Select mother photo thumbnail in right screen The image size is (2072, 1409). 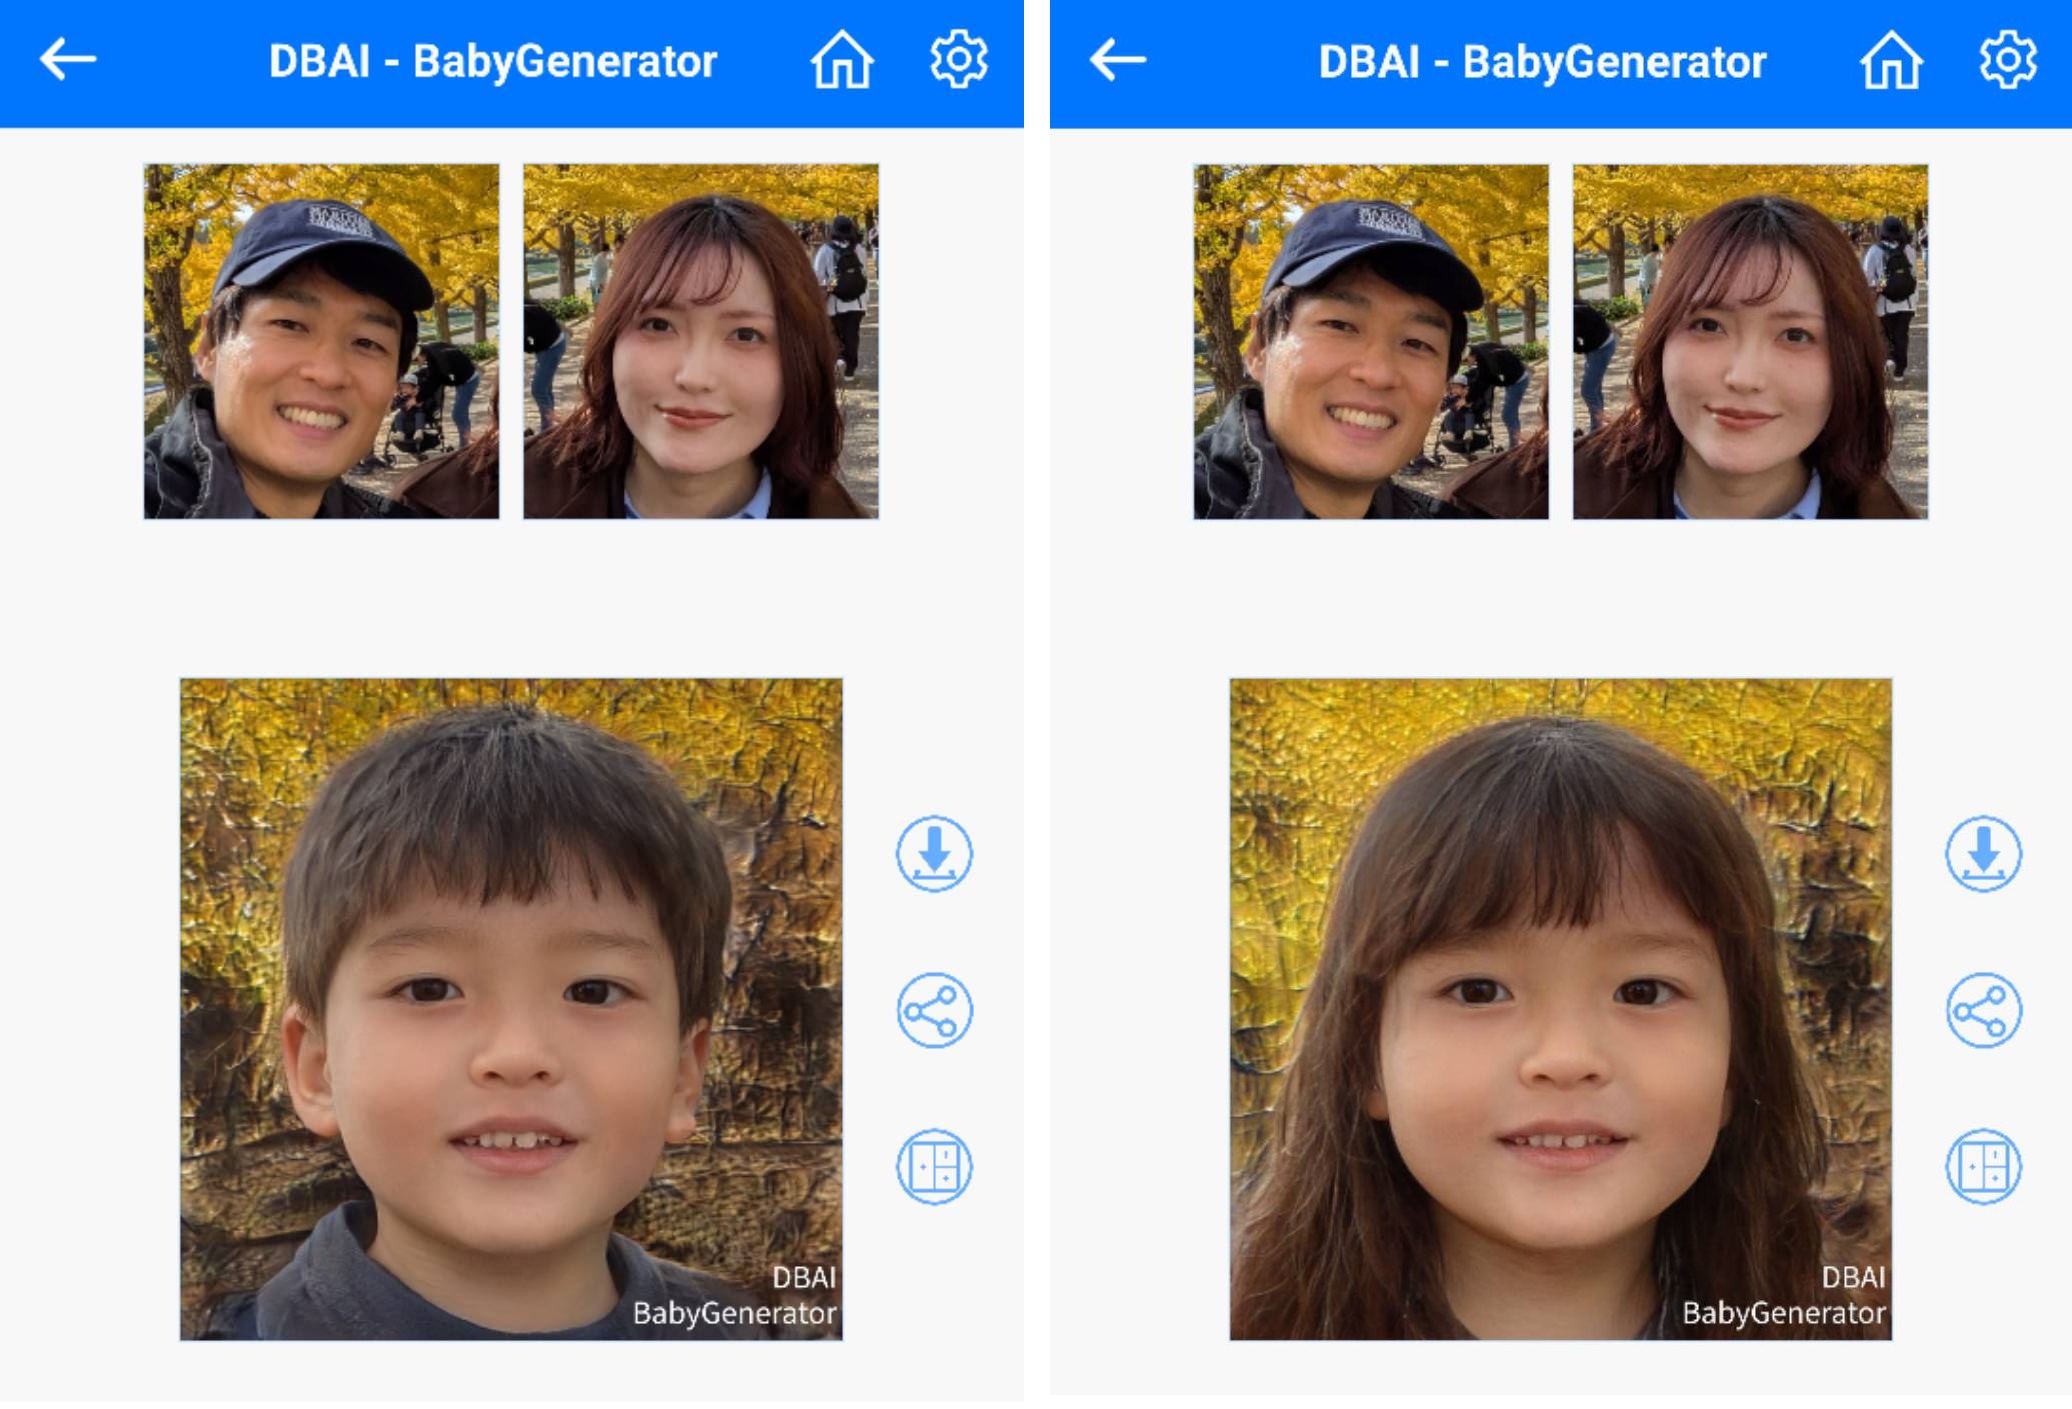1750,341
